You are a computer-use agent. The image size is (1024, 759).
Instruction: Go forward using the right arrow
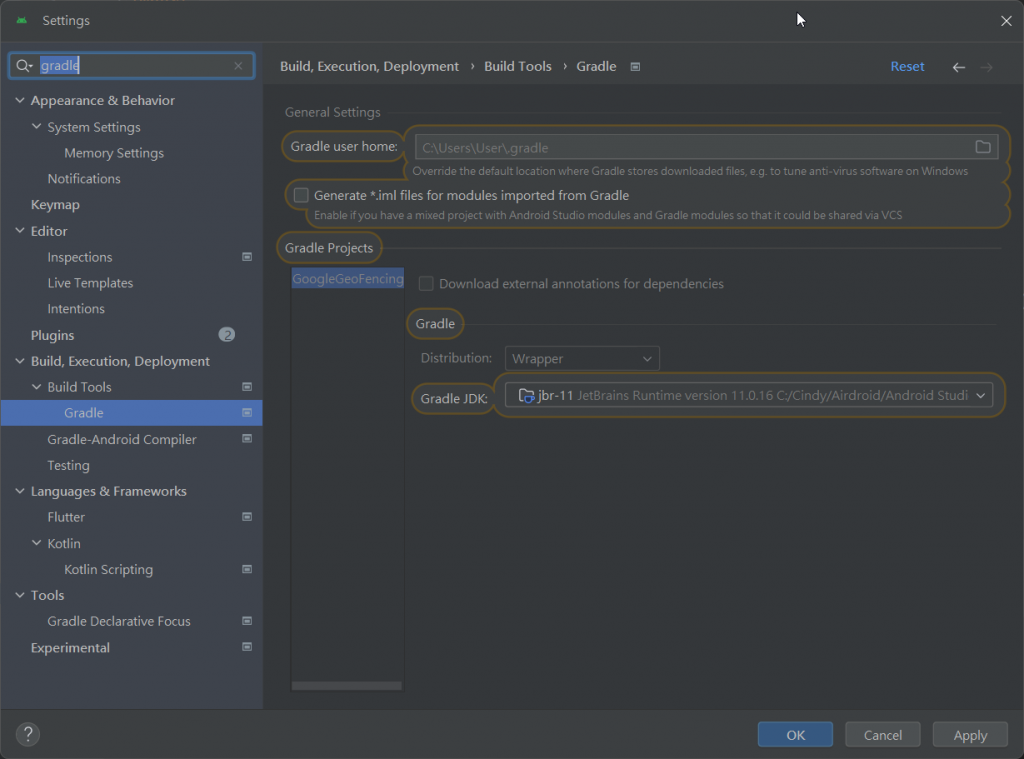(x=986, y=67)
